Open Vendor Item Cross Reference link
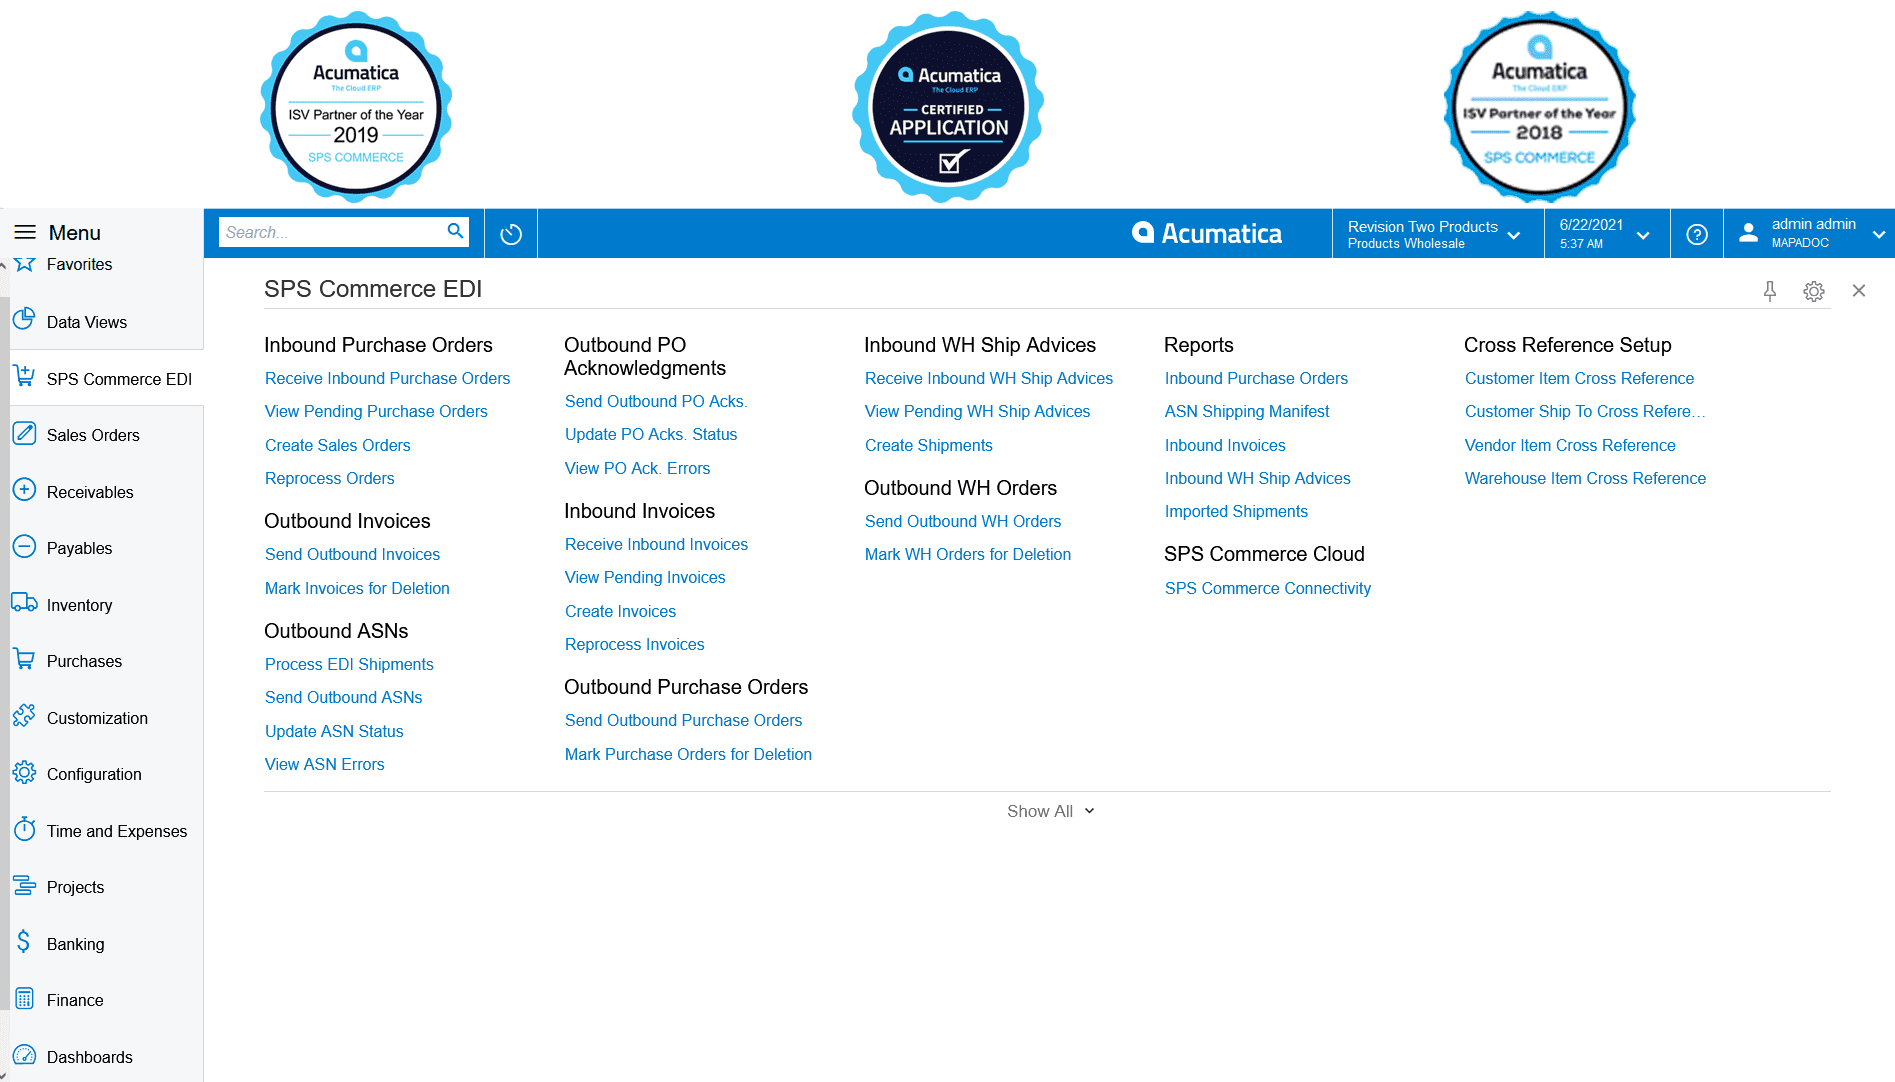 pos(1570,445)
